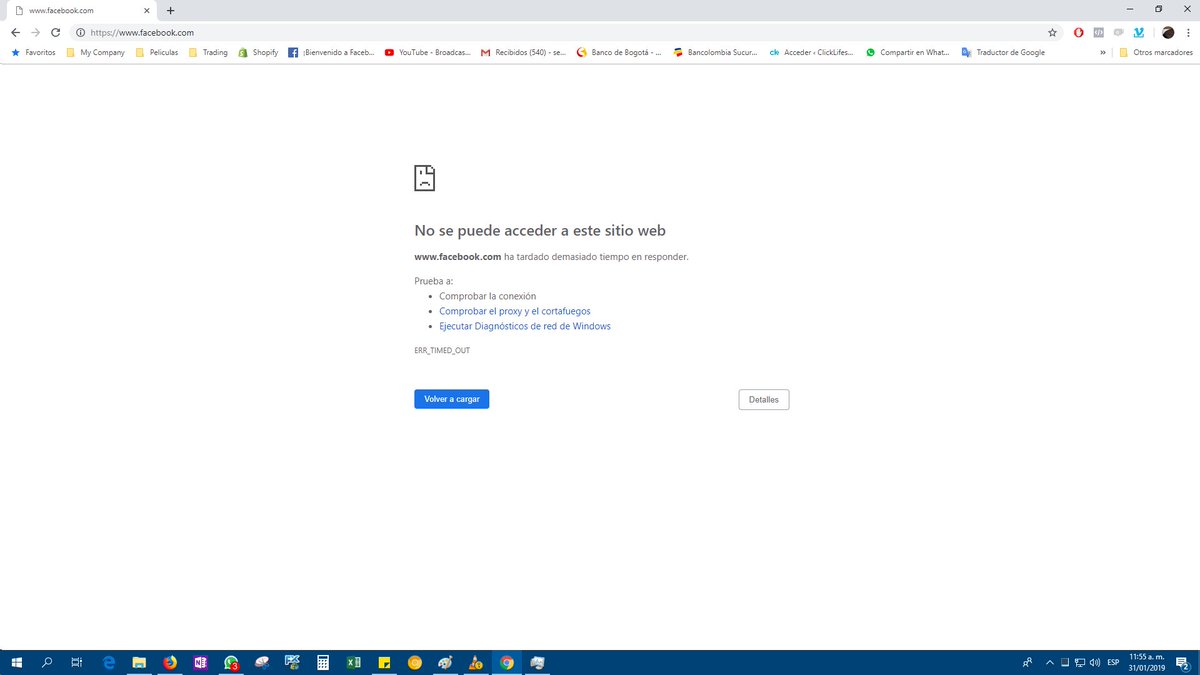Click the sad page error icon
This screenshot has height=675, width=1200.
pos(425,178)
